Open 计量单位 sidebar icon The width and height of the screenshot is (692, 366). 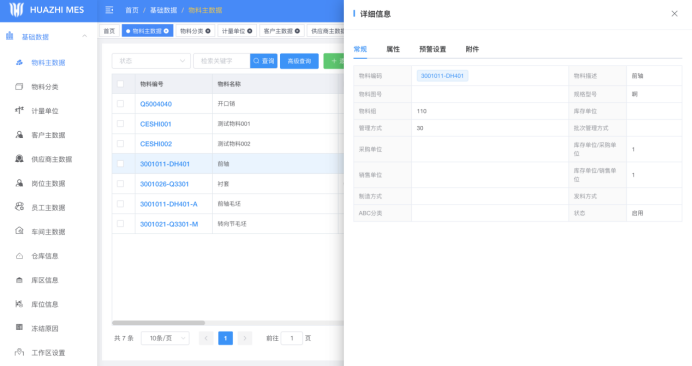pos(19,110)
